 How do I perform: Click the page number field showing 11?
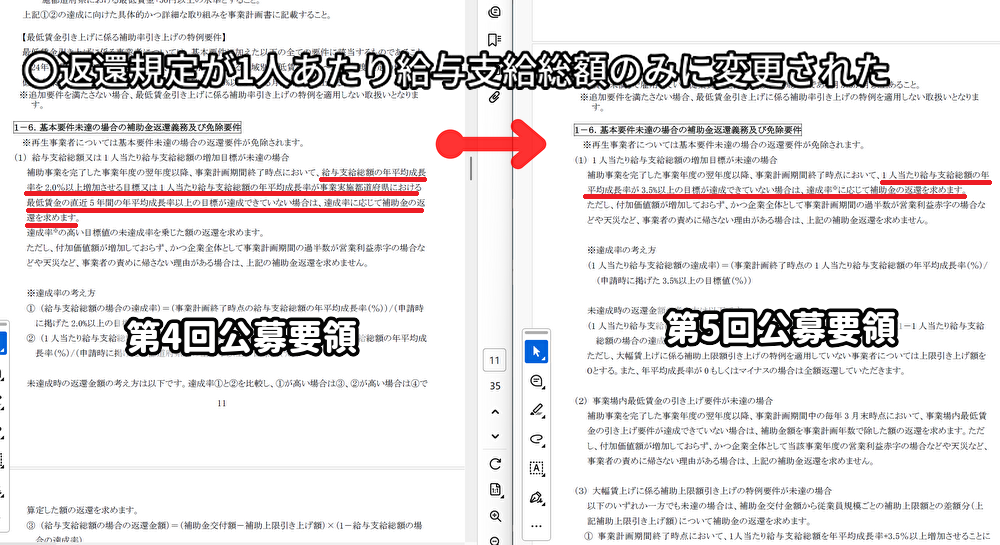pos(495,360)
